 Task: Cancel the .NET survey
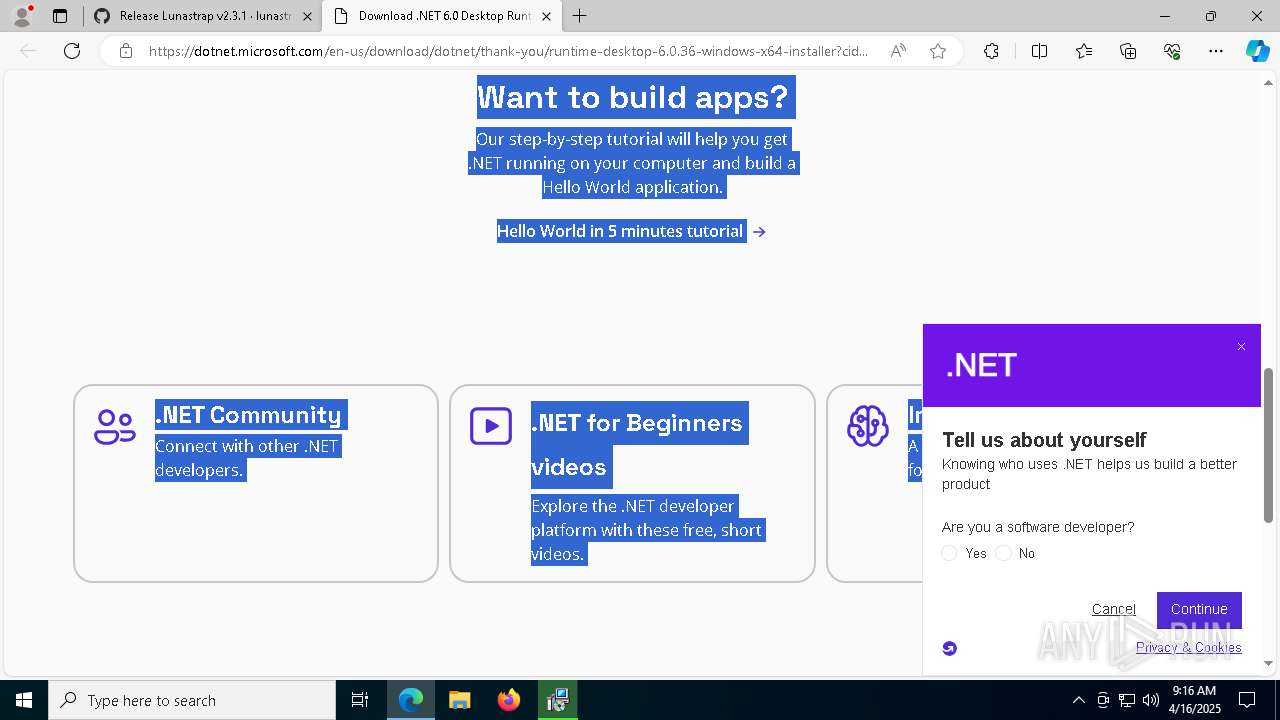[1114, 609]
